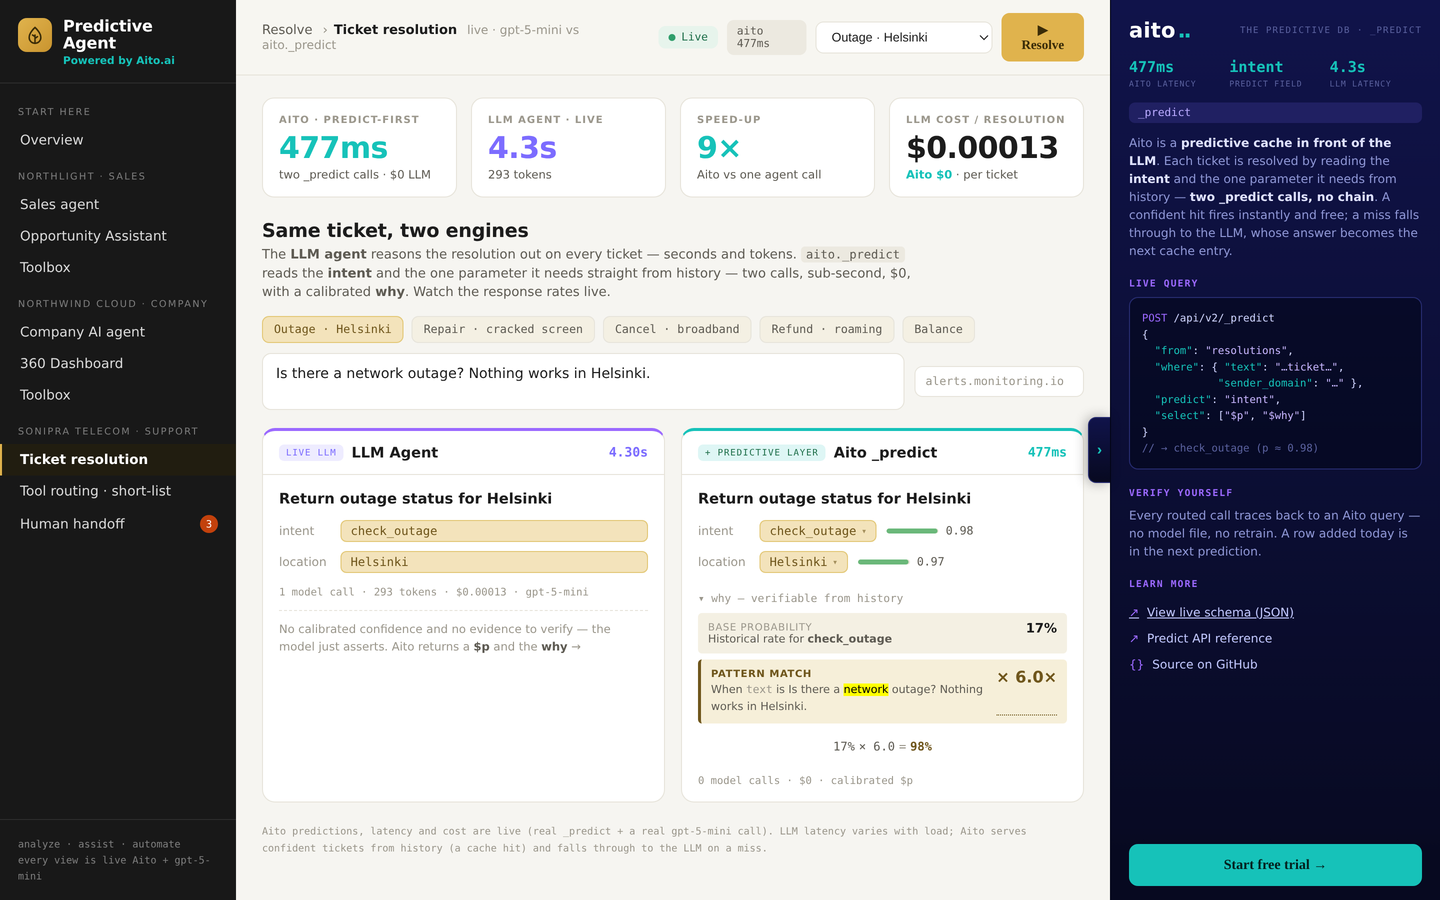Screen dimensions: 1440x900
Task: Open Sales agent in the sidebar
Action: 118,204
